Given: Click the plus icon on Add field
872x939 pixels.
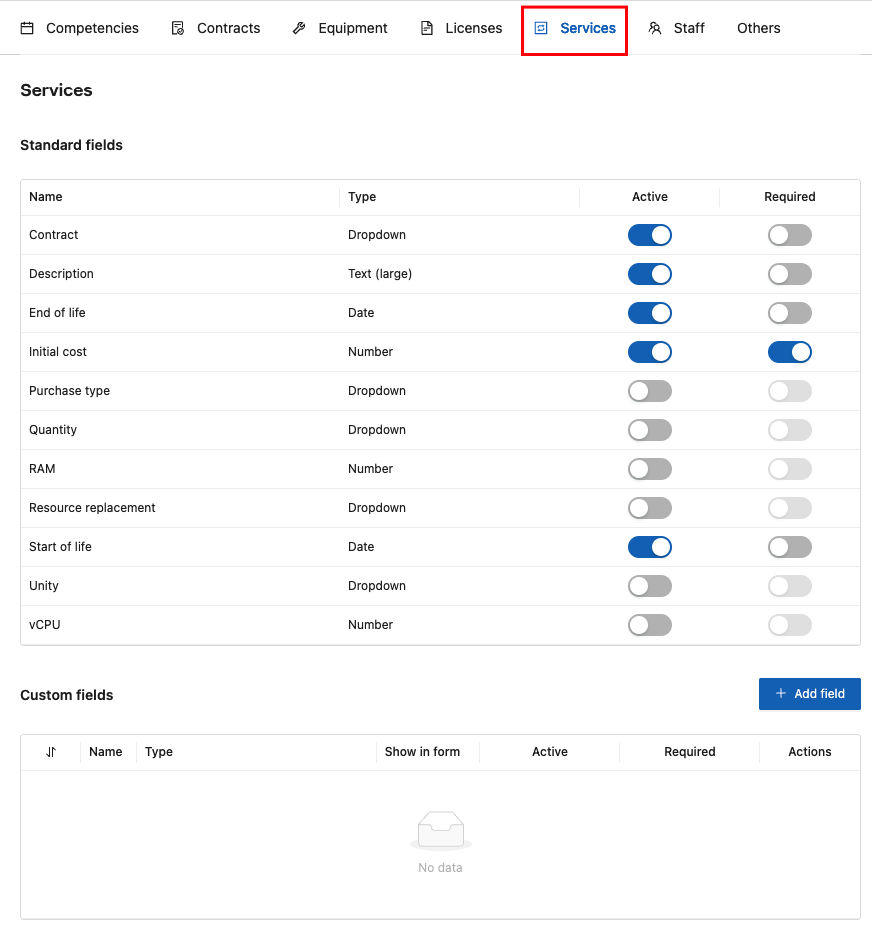Looking at the screenshot, I should pyautogui.click(x=780, y=694).
